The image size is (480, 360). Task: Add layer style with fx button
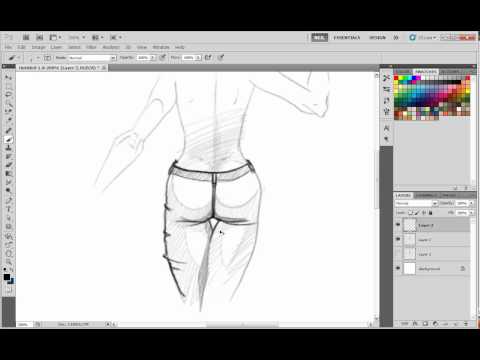415,323
